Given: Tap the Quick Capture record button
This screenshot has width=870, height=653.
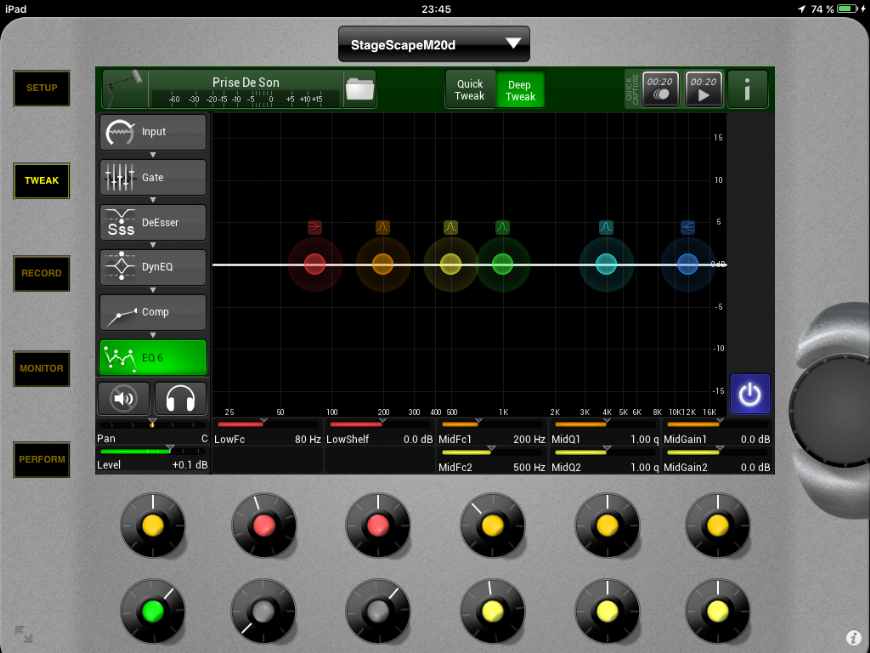Looking at the screenshot, I should click(660, 90).
